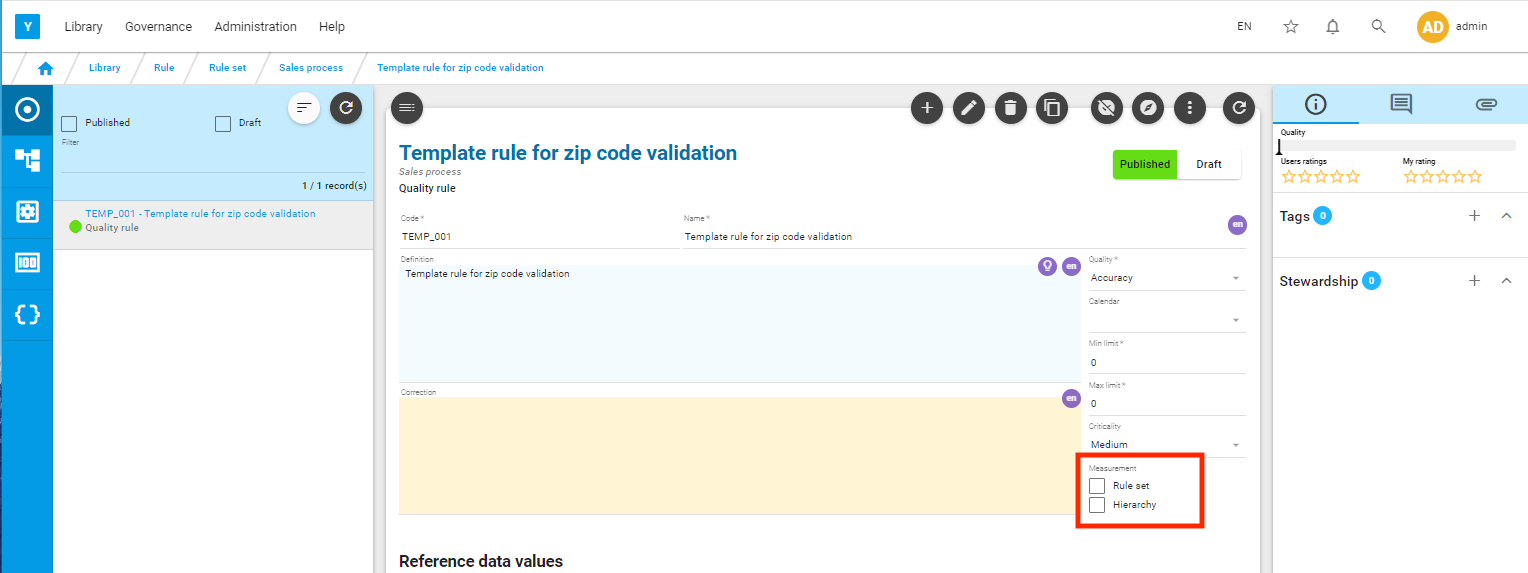Viewport: 1528px width, 573px height.
Task: Click the Quality progress bar
Action: pos(1397,146)
